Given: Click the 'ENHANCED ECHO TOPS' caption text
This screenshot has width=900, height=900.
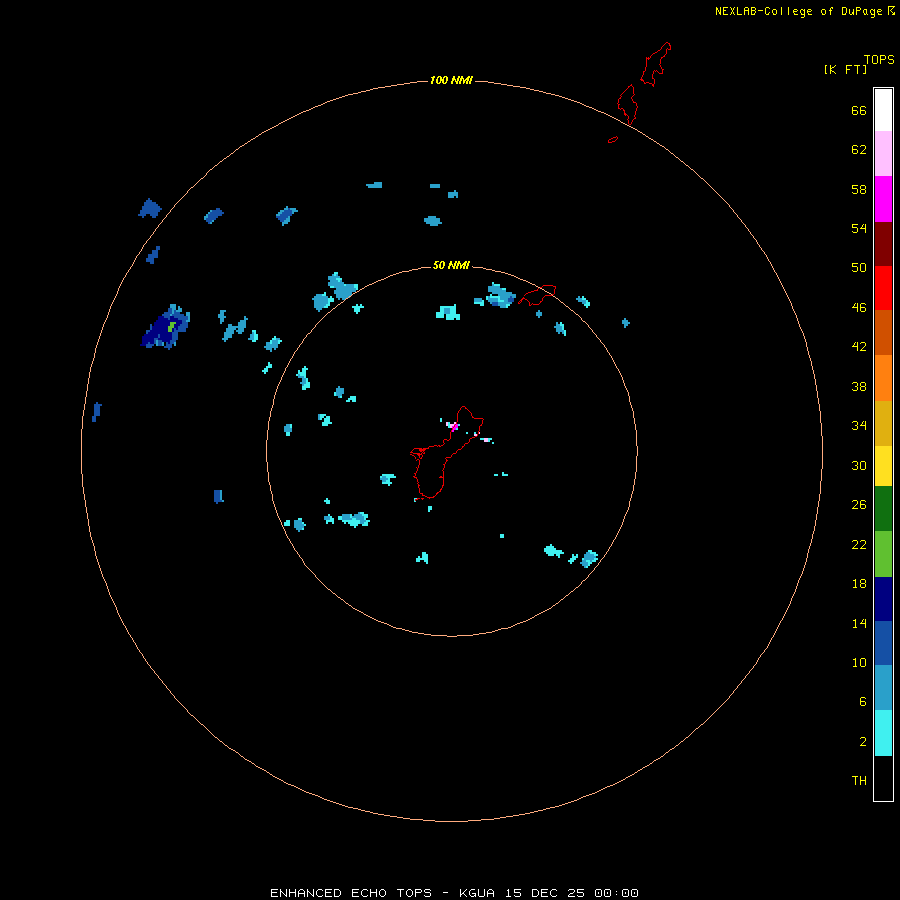Looking at the screenshot, I should point(351,893).
